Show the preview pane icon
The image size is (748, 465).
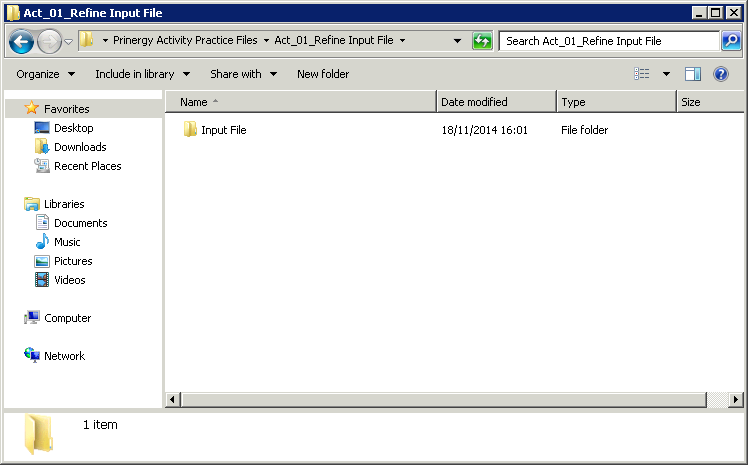693,74
